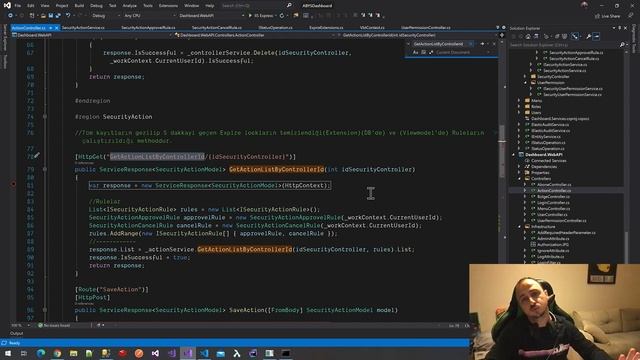The width and height of the screenshot is (640, 360).
Task: Open the Window menu
Action: (191, 6)
